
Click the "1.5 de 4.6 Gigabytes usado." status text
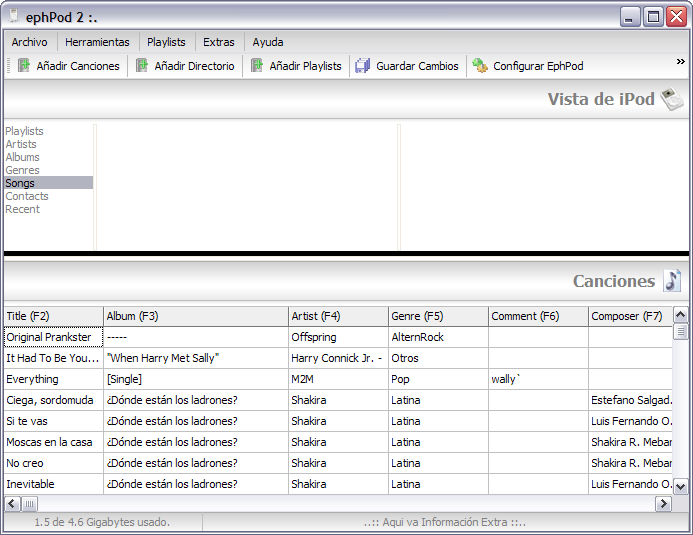pos(102,522)
